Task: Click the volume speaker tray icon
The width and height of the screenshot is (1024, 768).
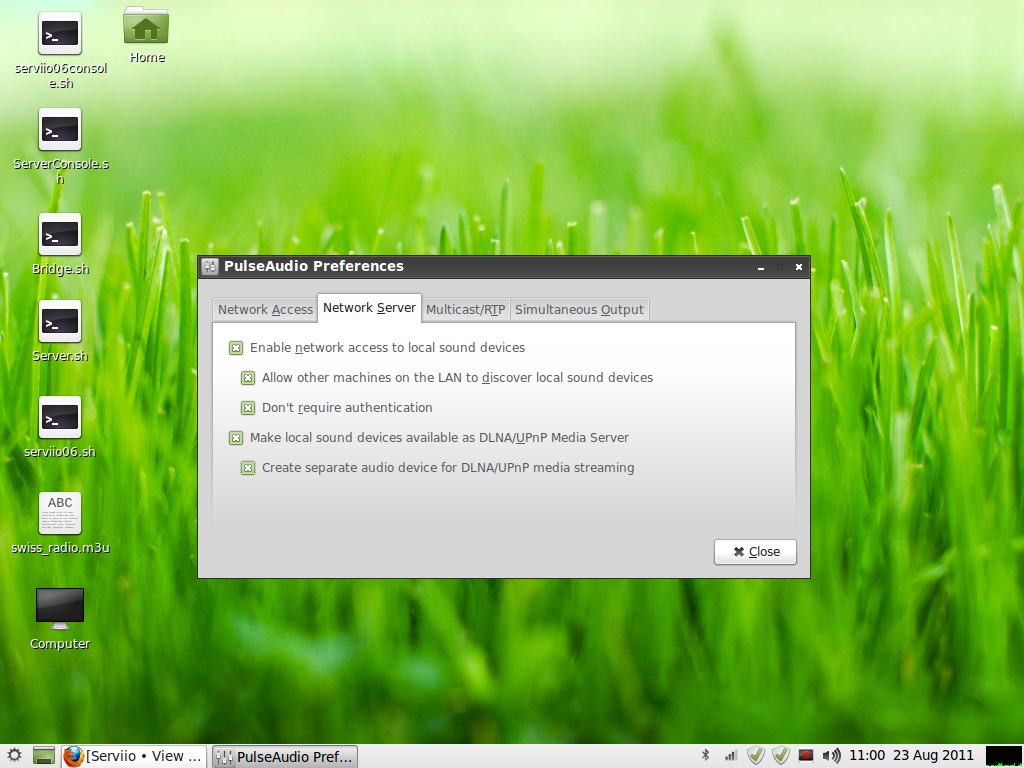Action: tap(831, 756)
